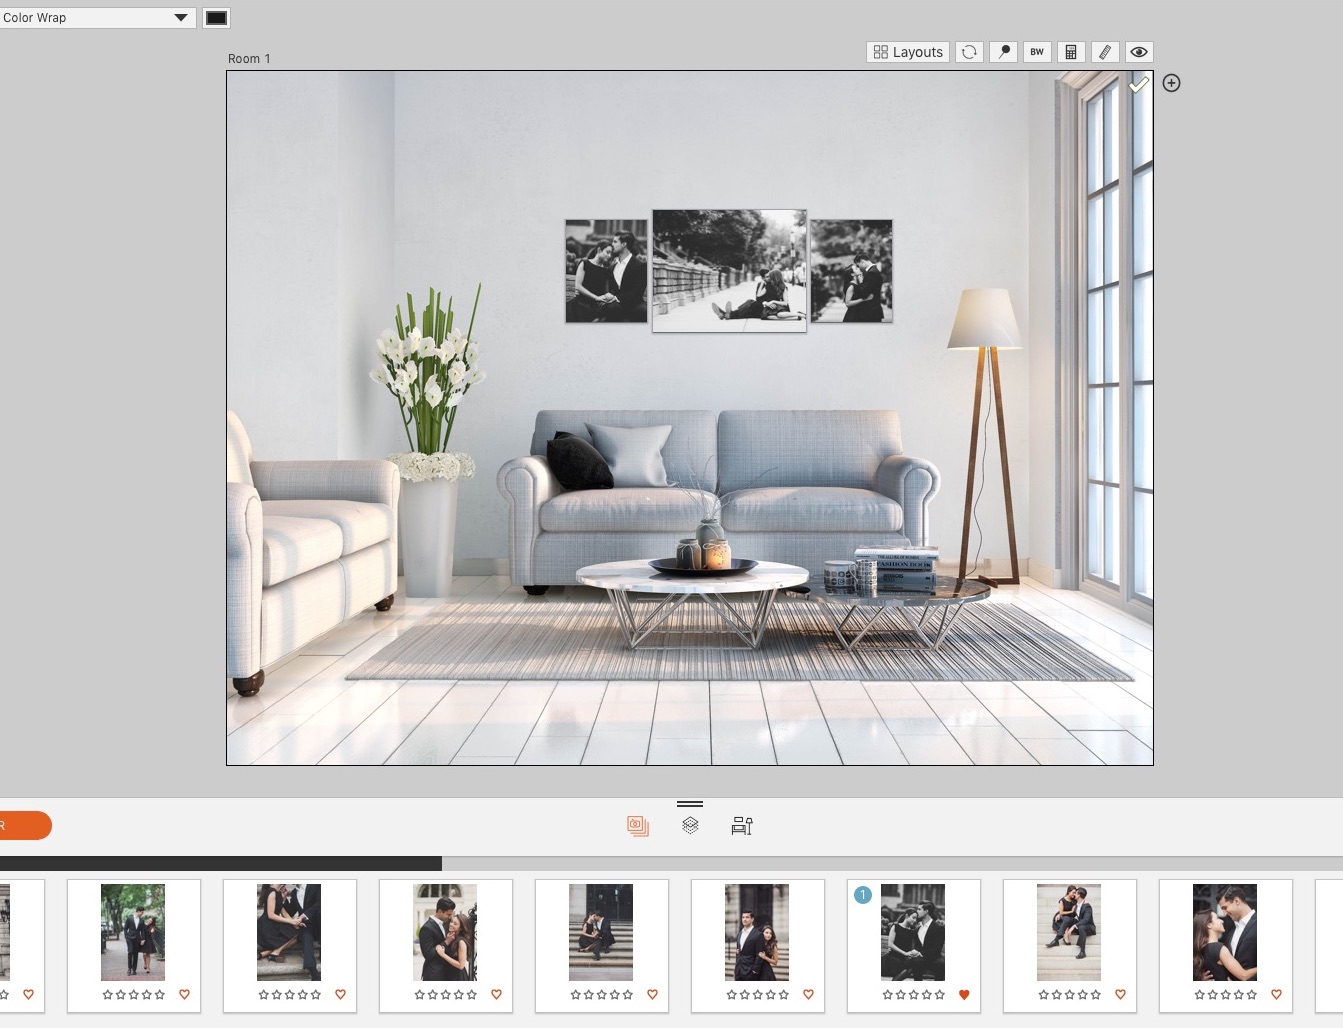Favorite the couple walking on sidewalk photo
Image resolution: width=1343 pixels, height=1028 pixels.
point(184,994)
